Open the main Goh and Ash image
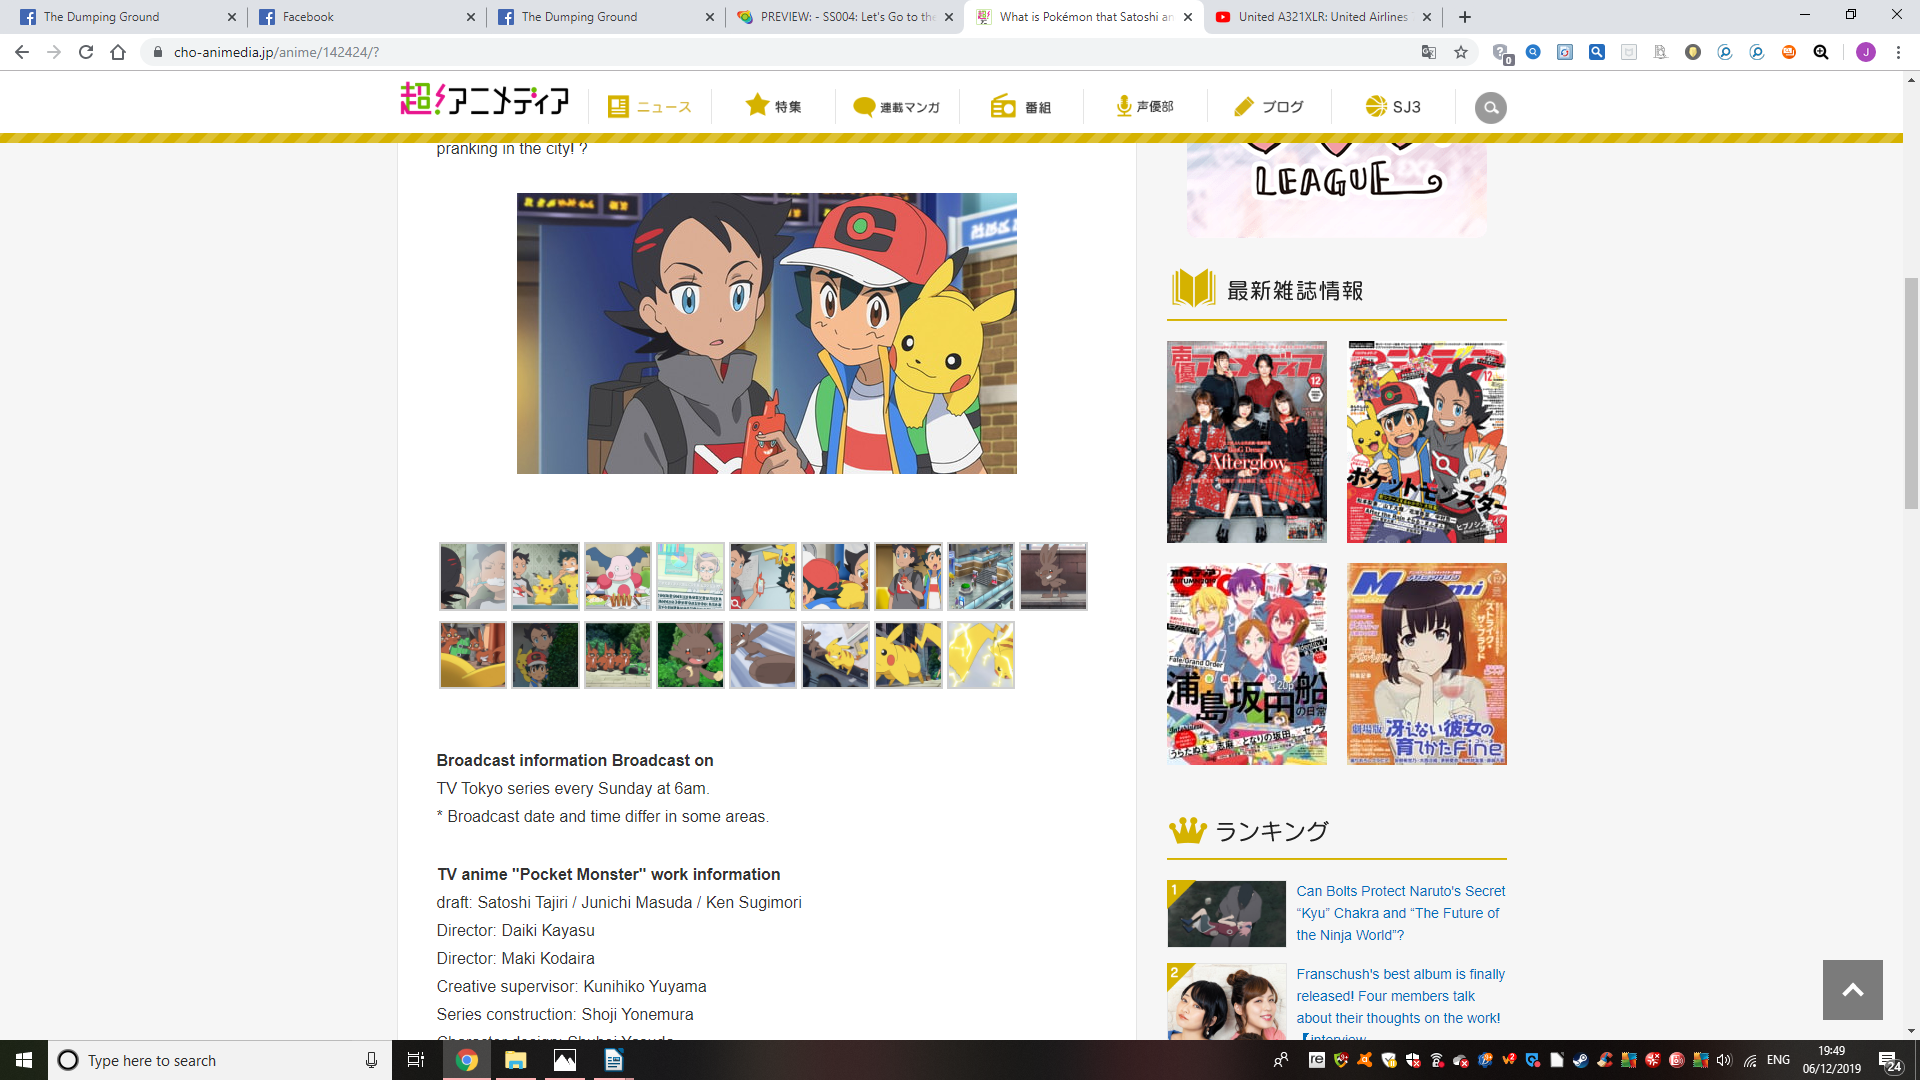This screenshot has width=1920, height=1080. [766, 333]
